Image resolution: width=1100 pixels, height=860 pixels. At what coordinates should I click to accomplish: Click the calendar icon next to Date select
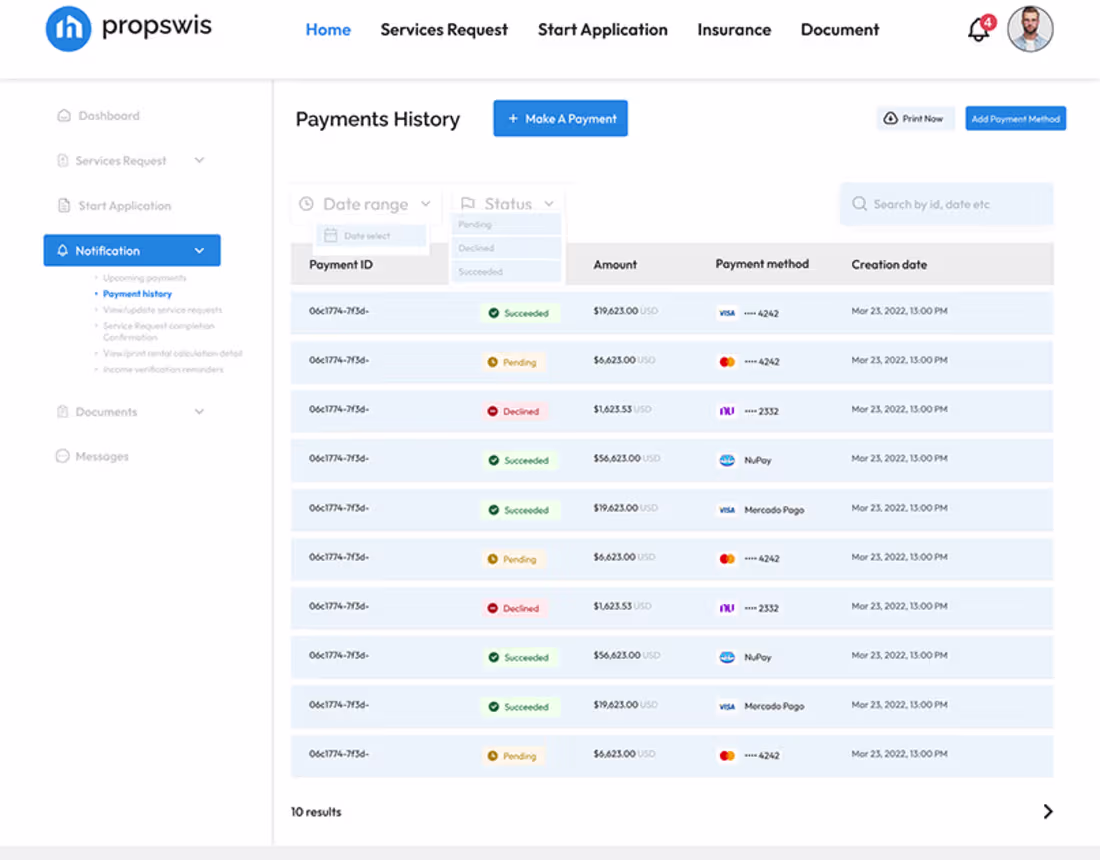[x=330, y=236]
